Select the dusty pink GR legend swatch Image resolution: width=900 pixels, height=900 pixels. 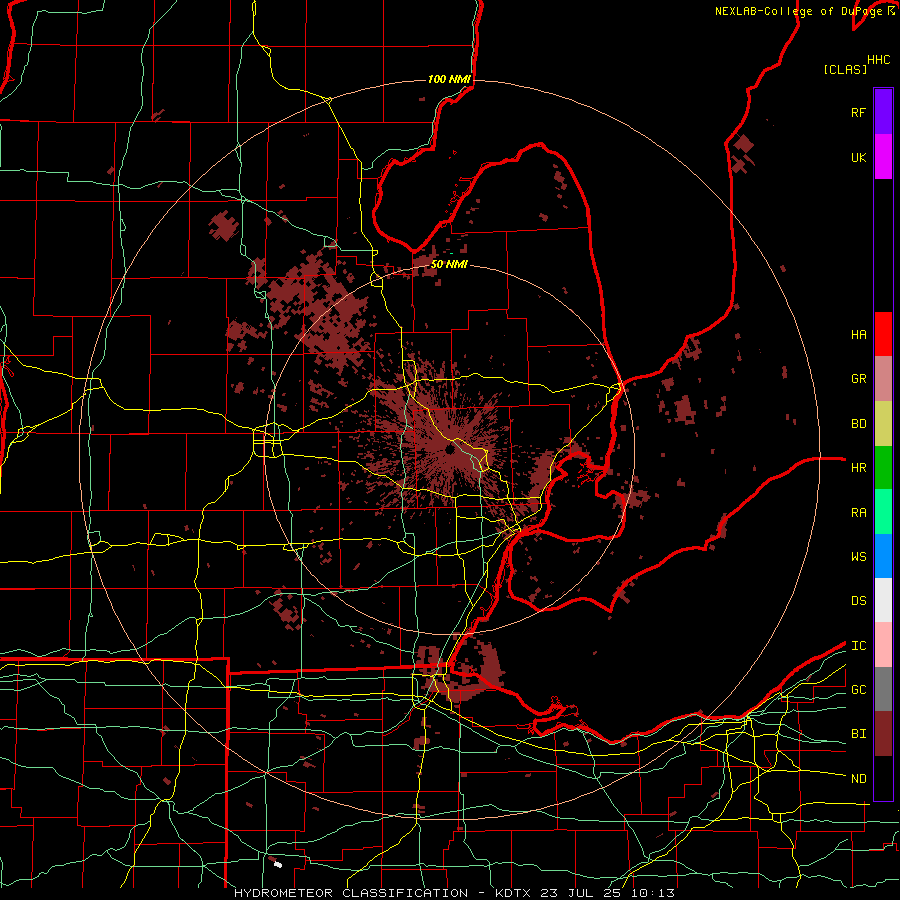(883, 379)
